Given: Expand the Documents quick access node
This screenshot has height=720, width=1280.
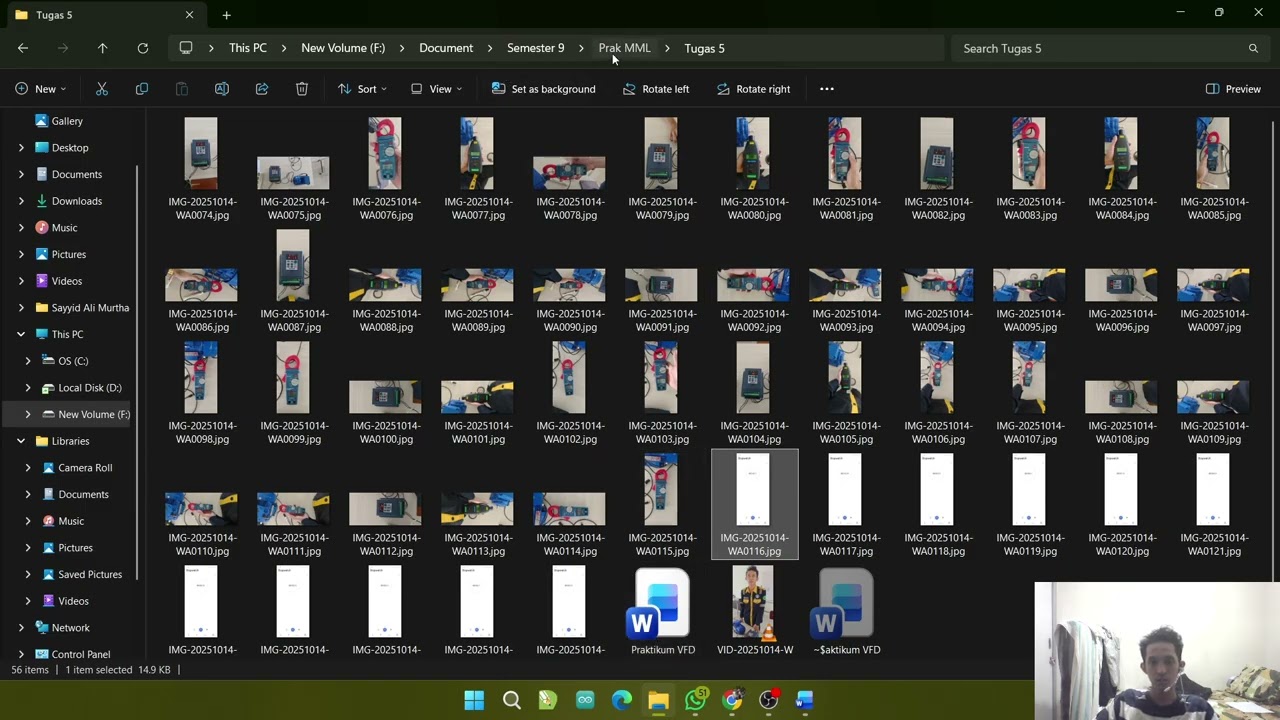Looking at the screenshot, I should click(x=21, y=174).
